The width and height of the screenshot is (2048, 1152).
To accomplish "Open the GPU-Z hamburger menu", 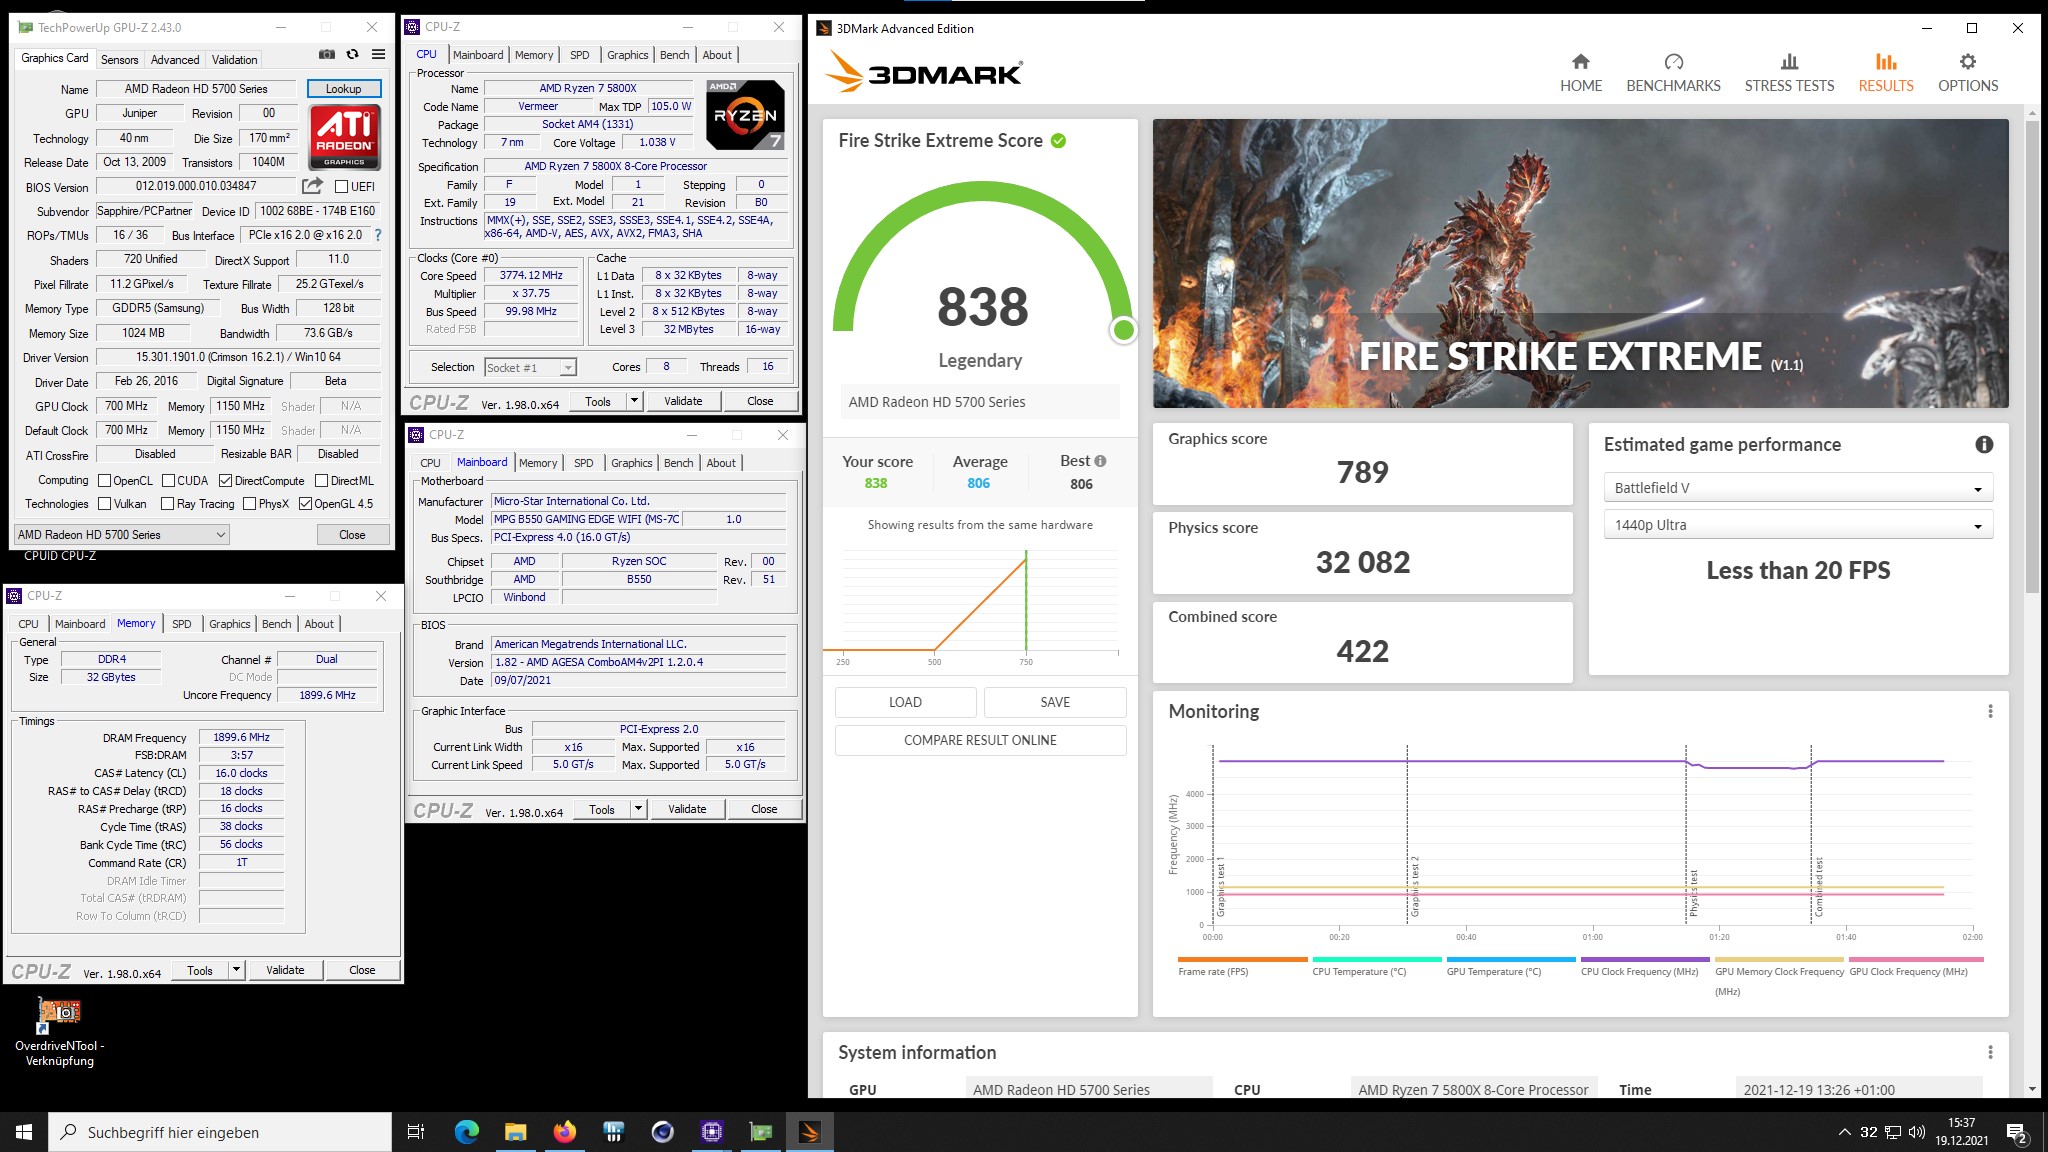I will (x=378, y=55).
